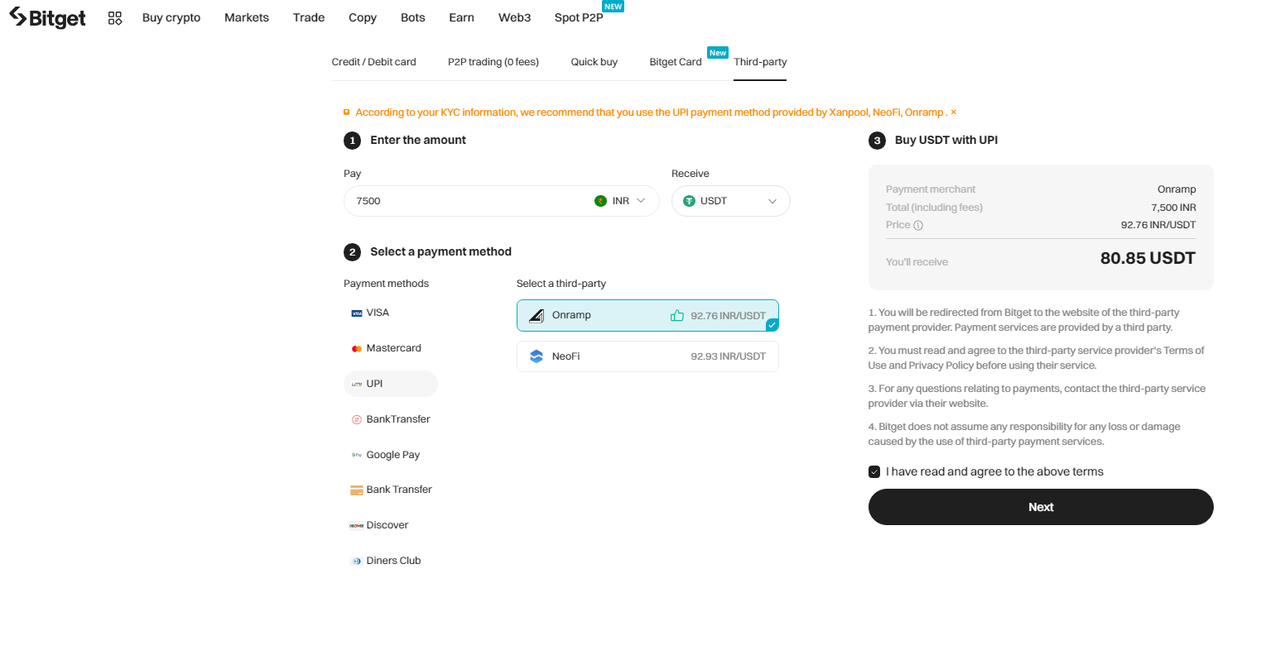1280x650 pixels.
Task: Click the Diners Club logo icon
Action: 357,561
